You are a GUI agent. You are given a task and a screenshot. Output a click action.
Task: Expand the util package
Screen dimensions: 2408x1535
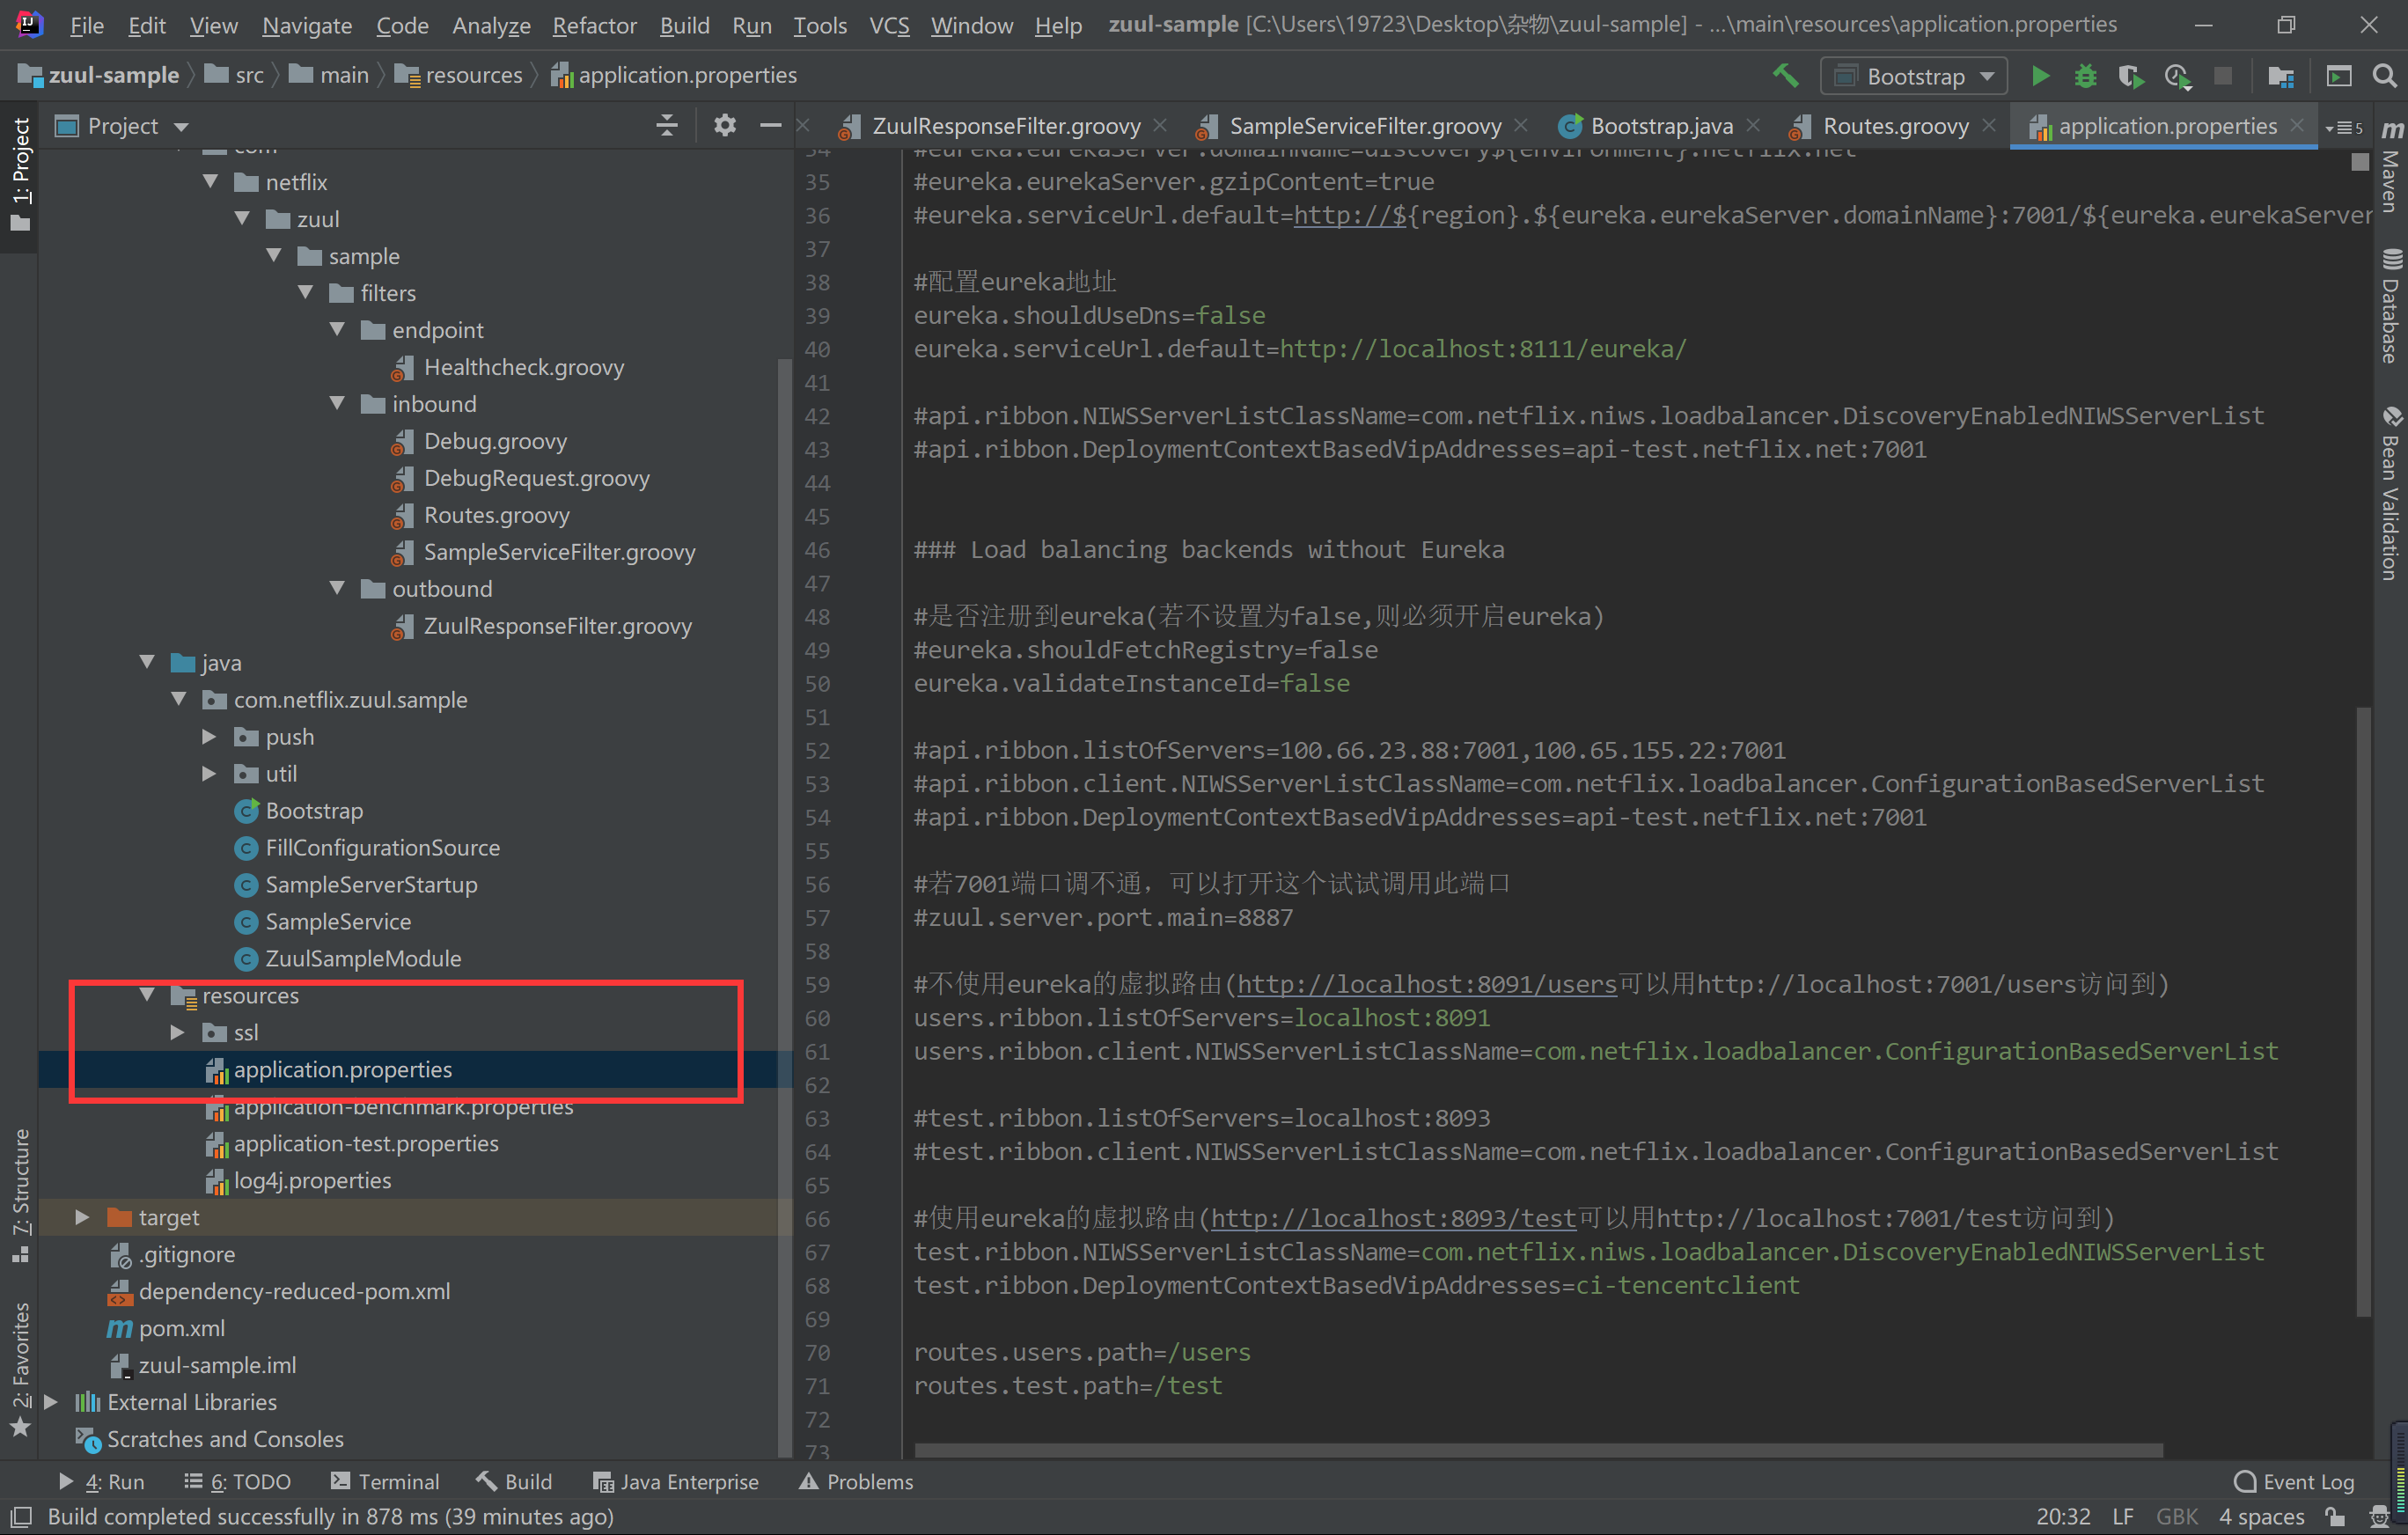(x=209, y=773)
